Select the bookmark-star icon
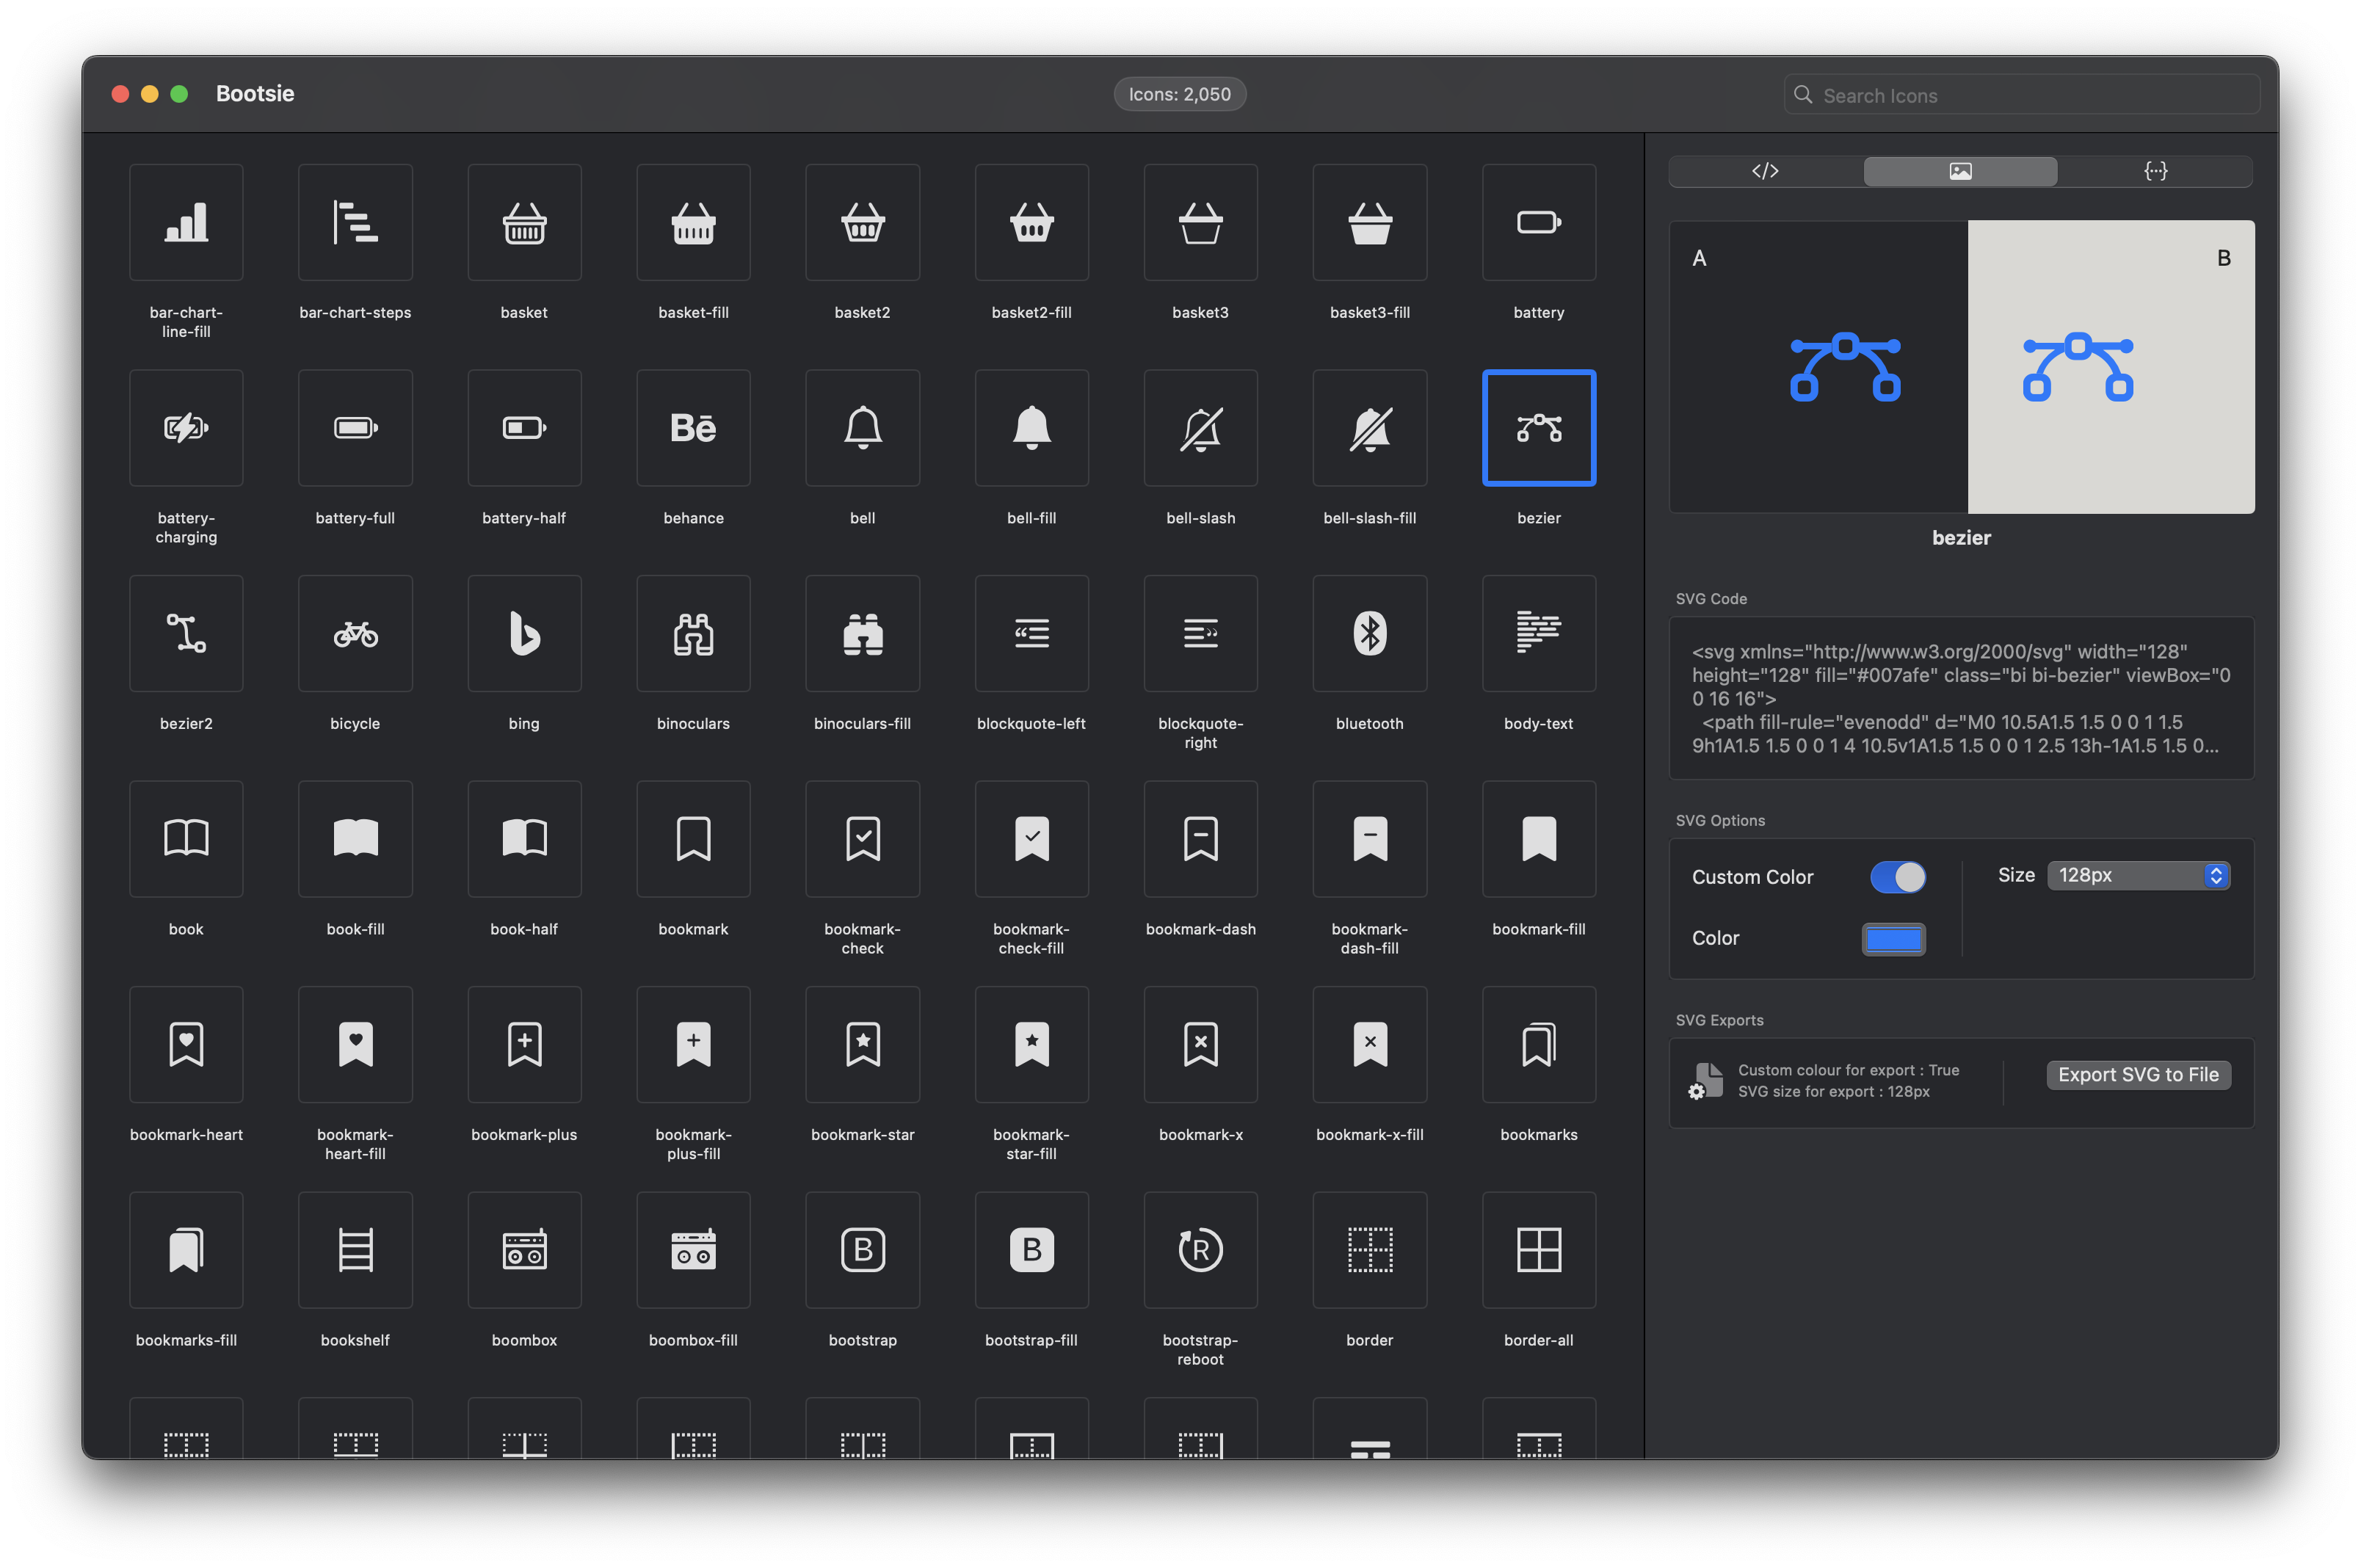The image size is (2361, 1568). pos(862,1044)
